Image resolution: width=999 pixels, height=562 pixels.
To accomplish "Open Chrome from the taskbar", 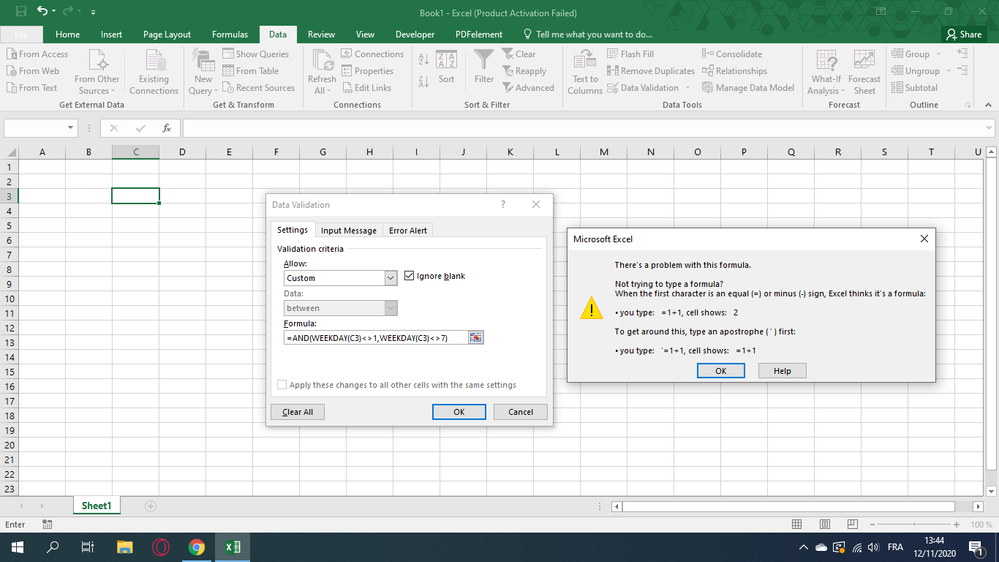I will click(196, 547).
